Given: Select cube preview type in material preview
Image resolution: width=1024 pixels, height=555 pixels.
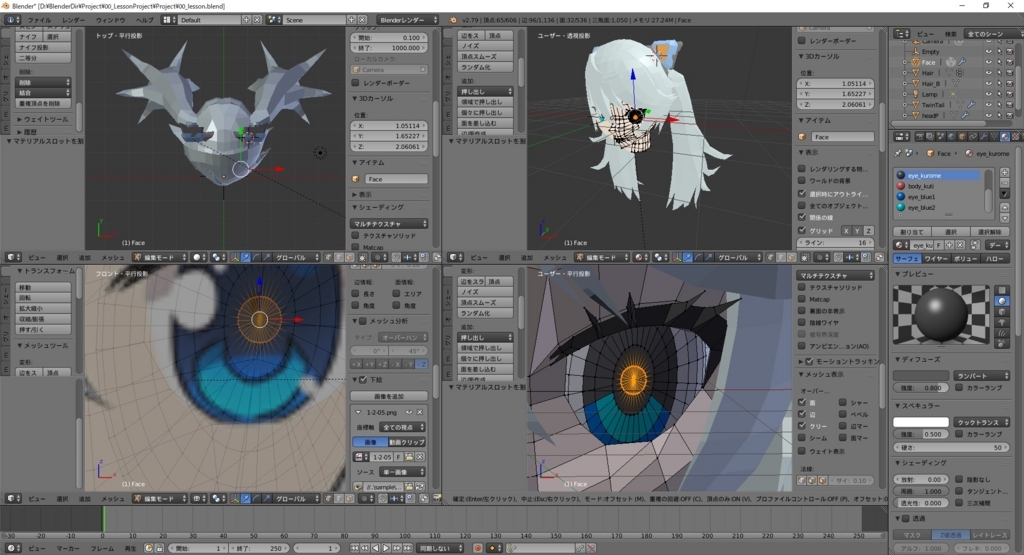Looking at the screenshot, I should [x=1002, y=311].
